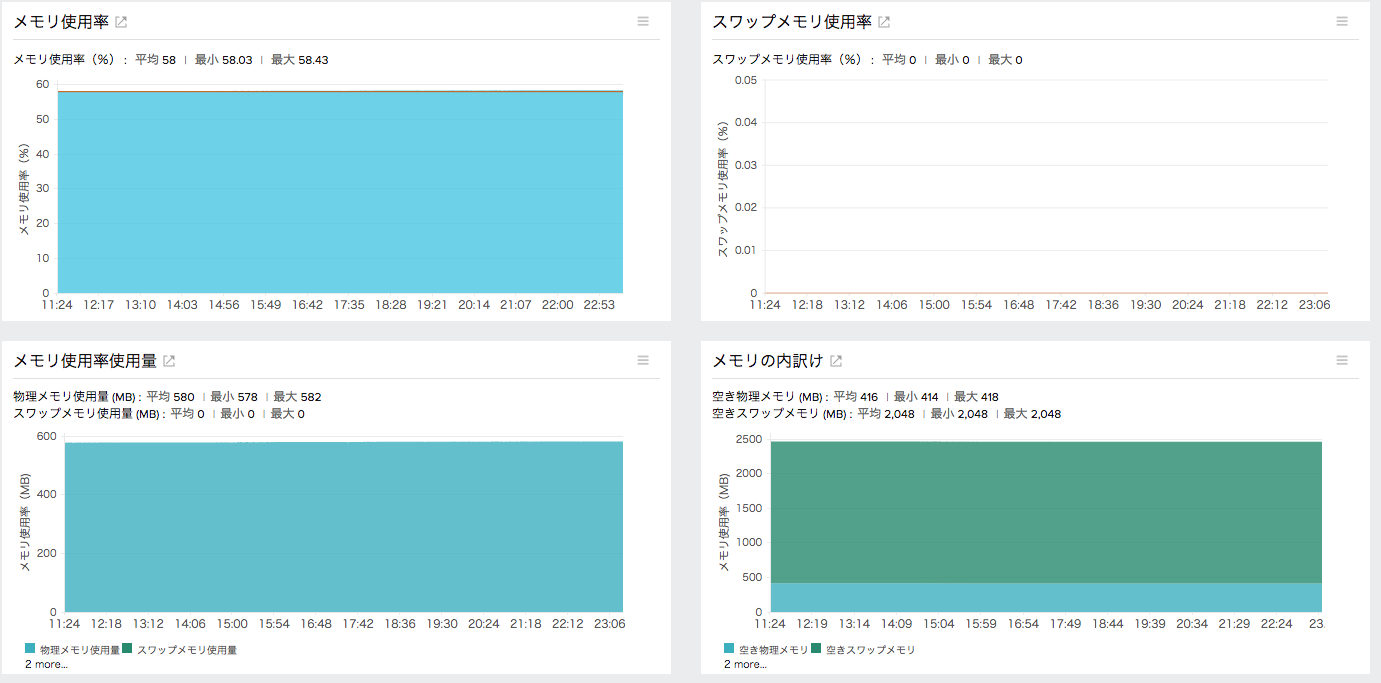This screenshot has height=683, width=1381.
Task: Open the スワップメモリ使用率 panel hamburger menu
Action: (1344, 21)
